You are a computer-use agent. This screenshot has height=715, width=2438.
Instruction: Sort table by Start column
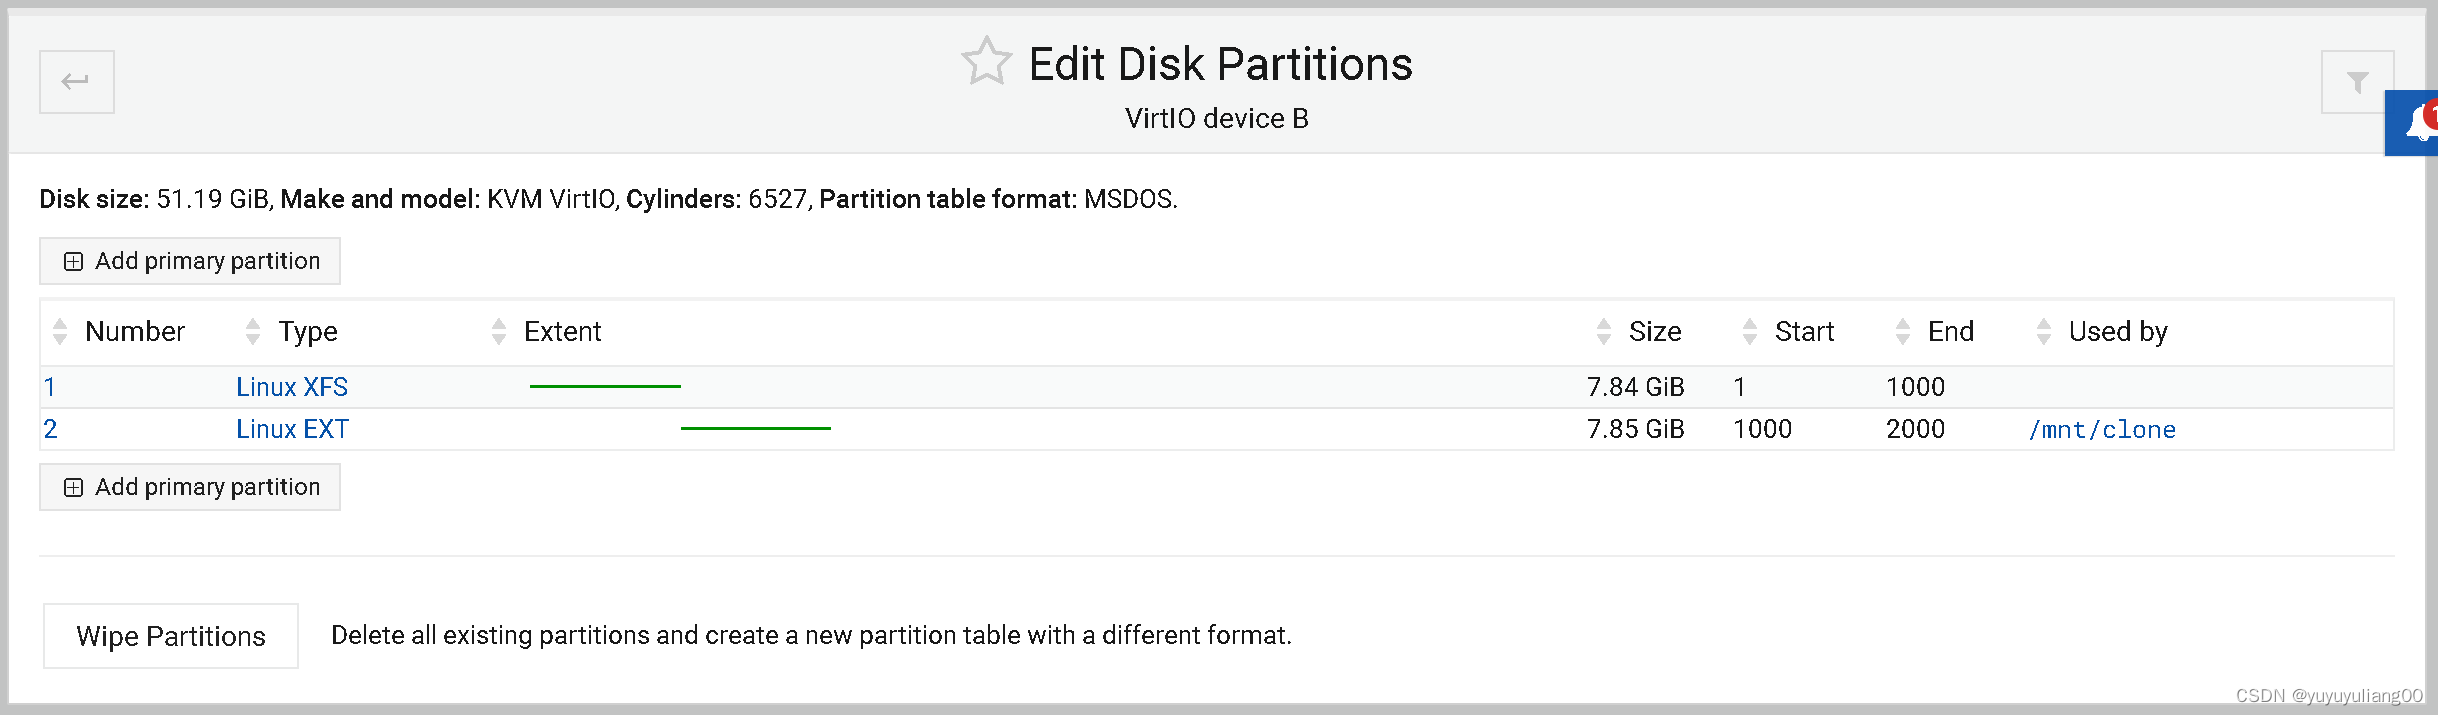tap(1803, 332)
